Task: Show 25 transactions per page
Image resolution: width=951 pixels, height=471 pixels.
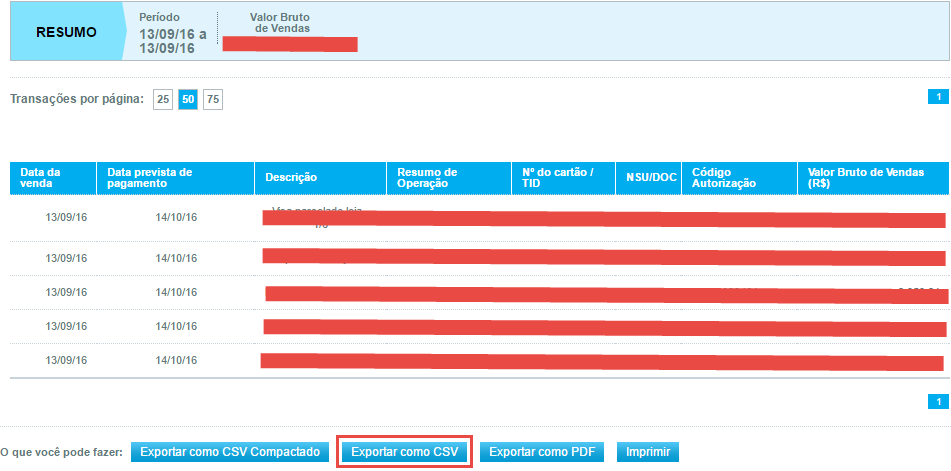Action: [x=163, y=99]
